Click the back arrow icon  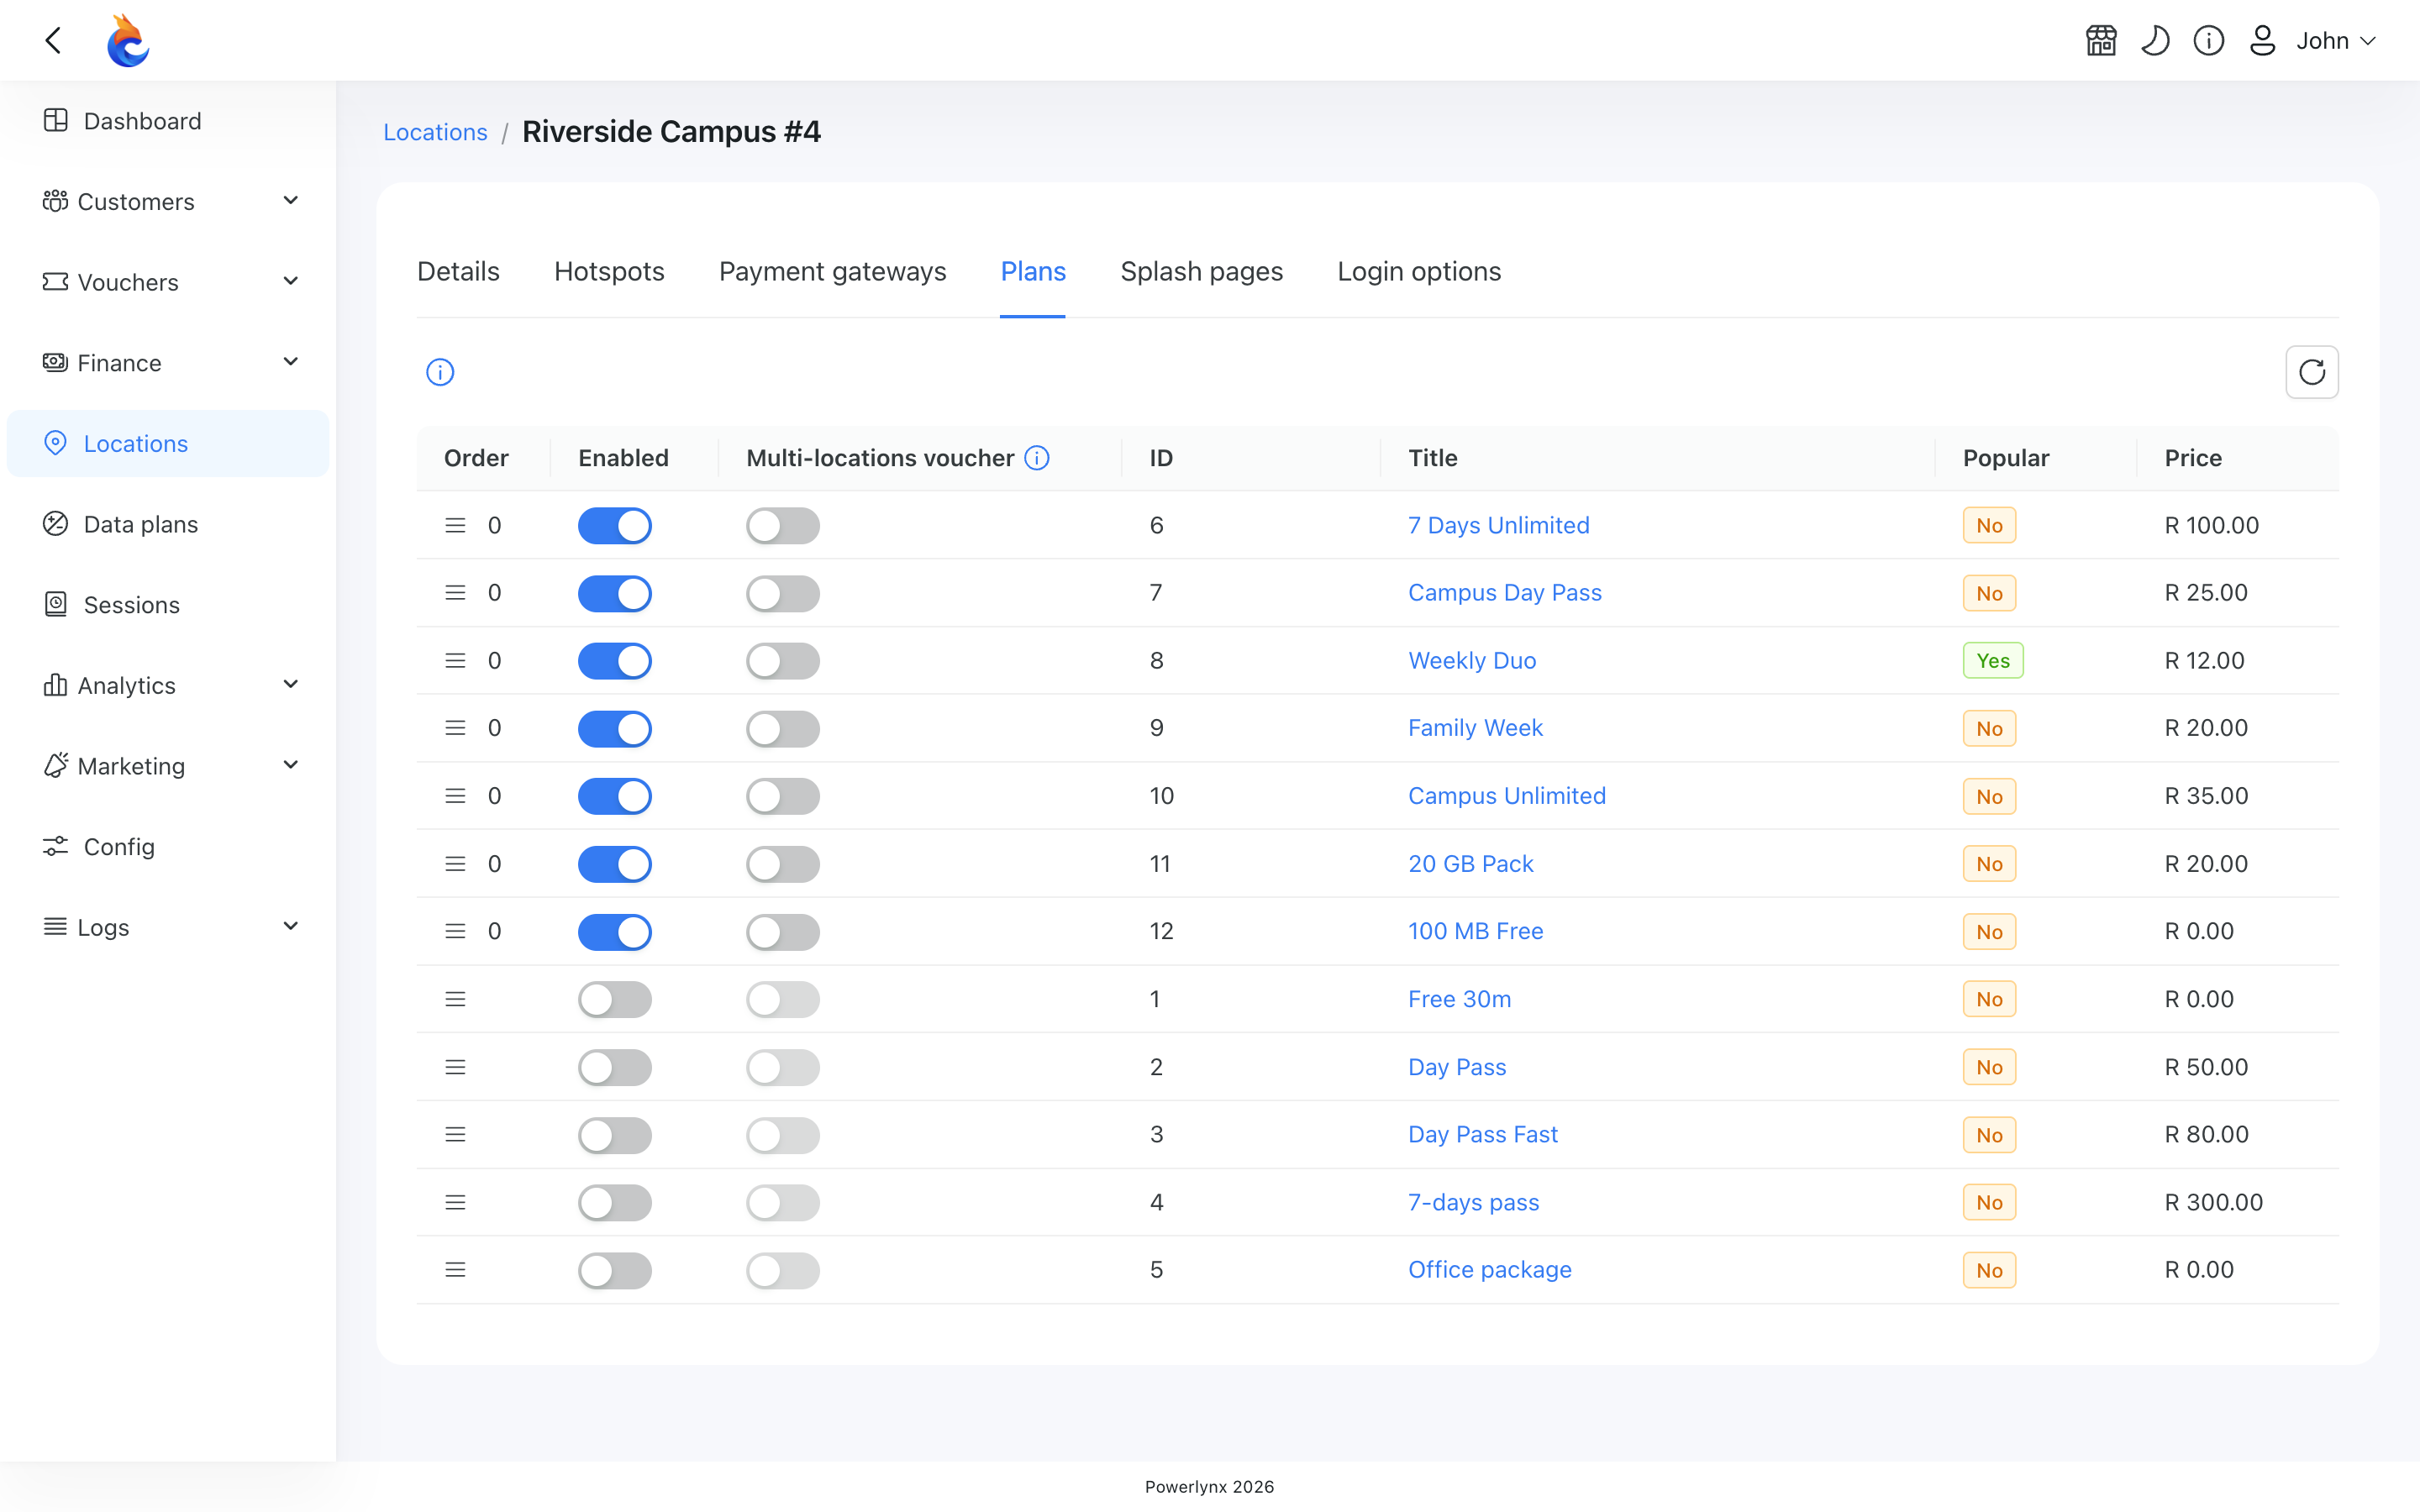[54, 41]
